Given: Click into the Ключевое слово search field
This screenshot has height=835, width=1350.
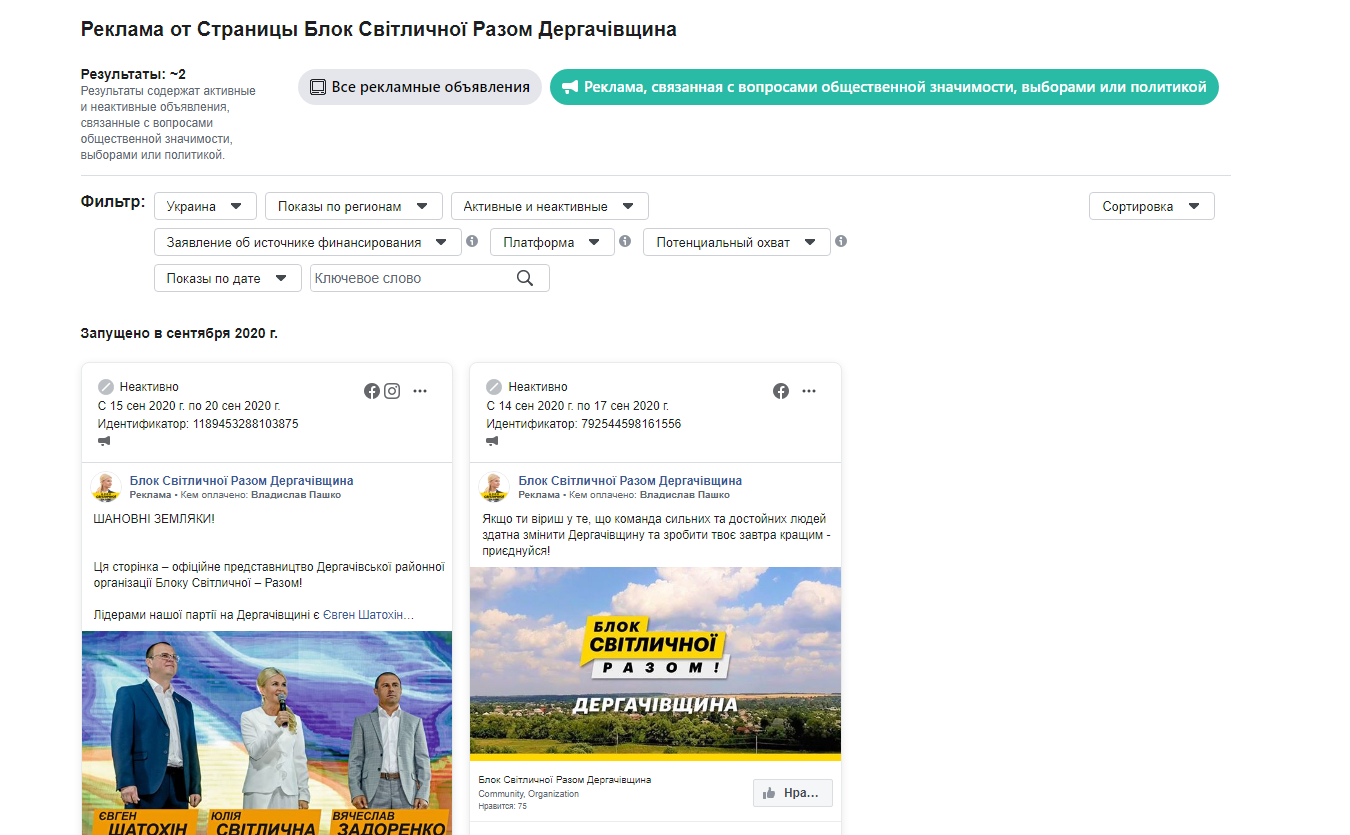Looking at the screenshot, I should [x=410, y=278].
